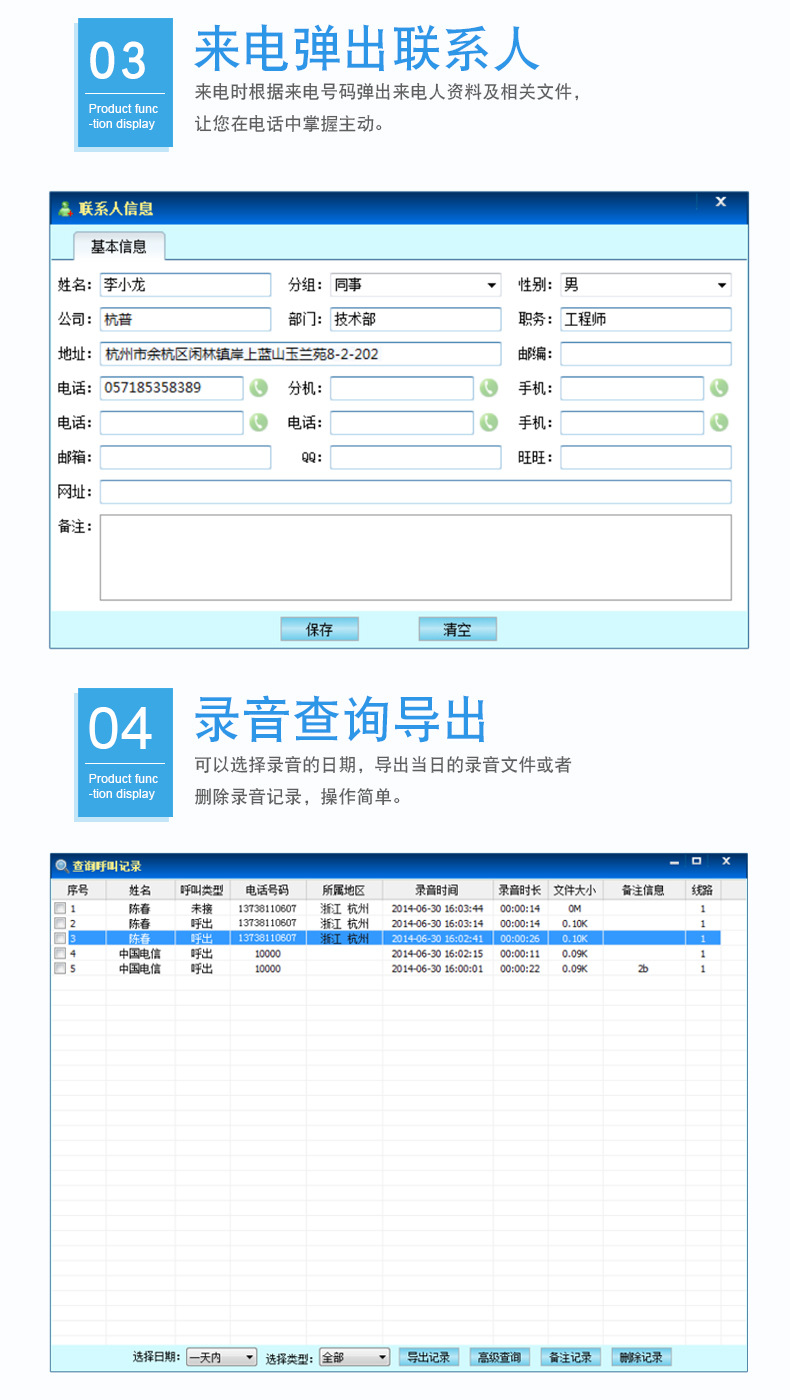This screenshot has width=790, height=1400.
Task: Click the 高级查询 button
Action: point(499,1358)
